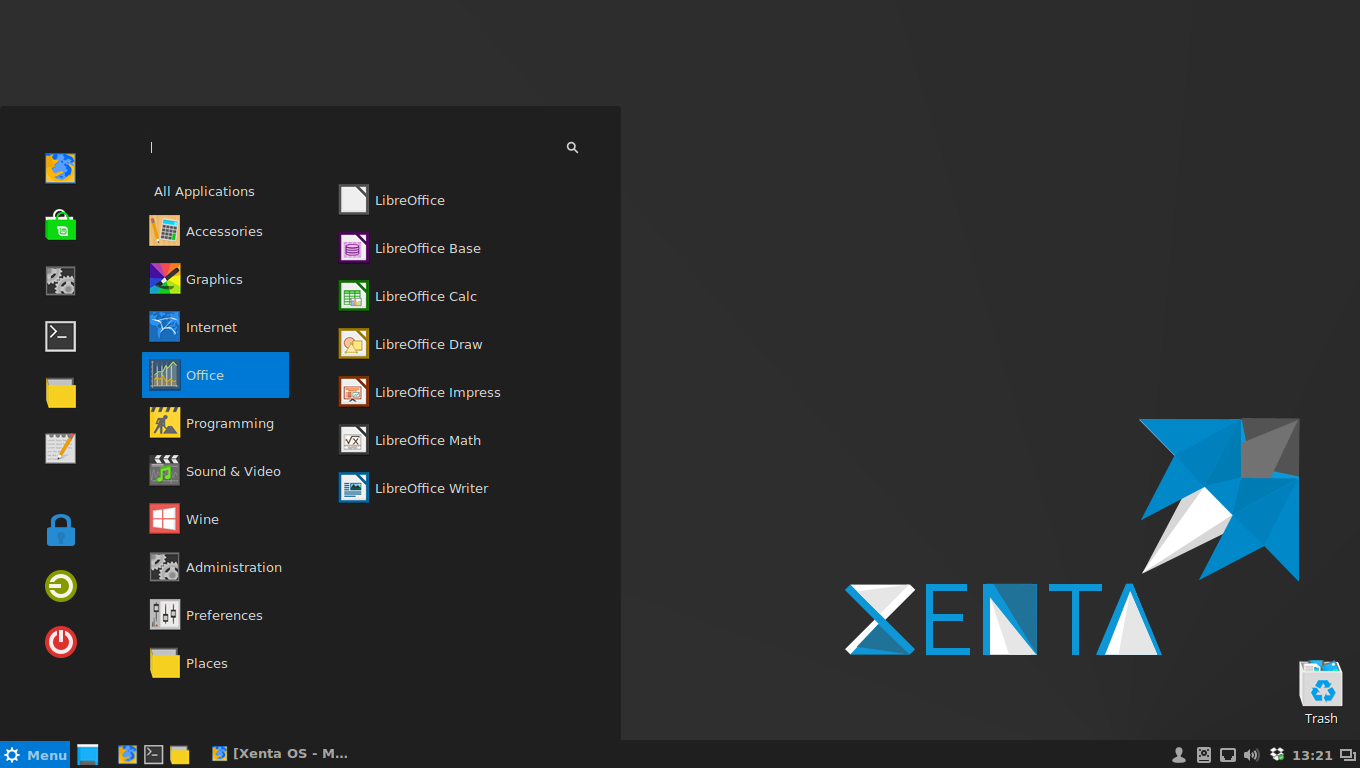This screenshot has width=1360, height=768.
Task: Select the Office category
Action: tap(213, 375)
